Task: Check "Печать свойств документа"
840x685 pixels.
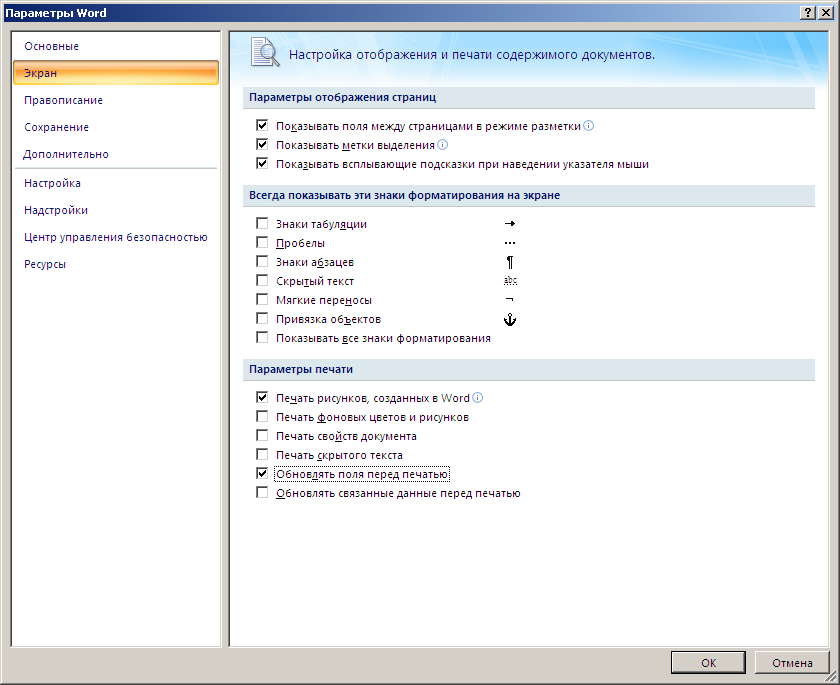Action: coord(262,435)
